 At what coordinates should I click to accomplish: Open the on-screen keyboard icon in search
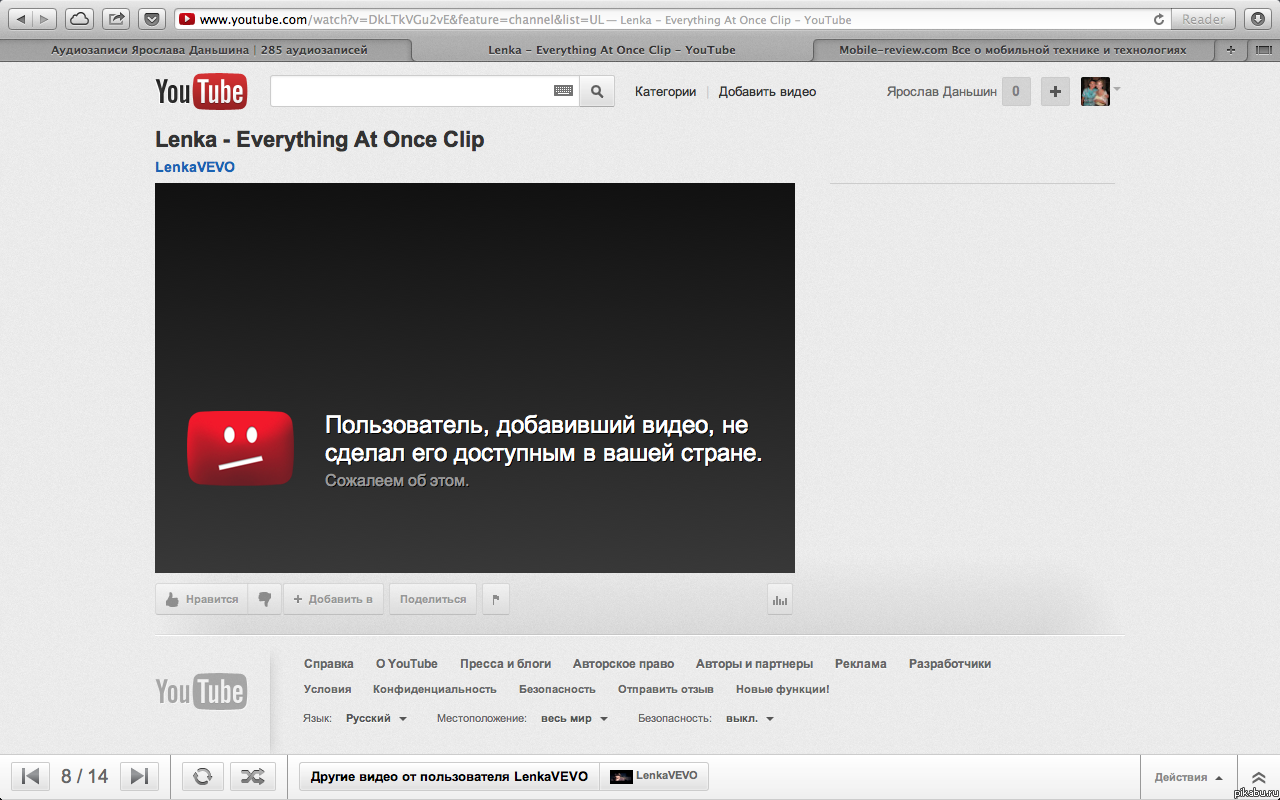pyautogui.click(x=563, y=91)
